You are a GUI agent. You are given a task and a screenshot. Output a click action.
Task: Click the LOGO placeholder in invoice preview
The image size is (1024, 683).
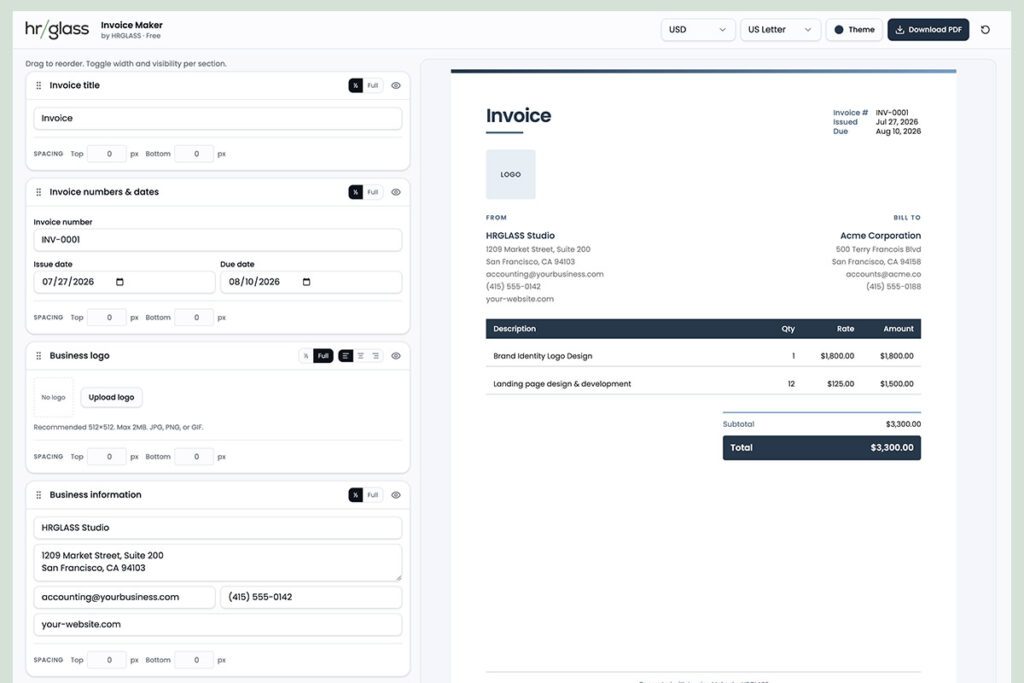tap(511, 174)
